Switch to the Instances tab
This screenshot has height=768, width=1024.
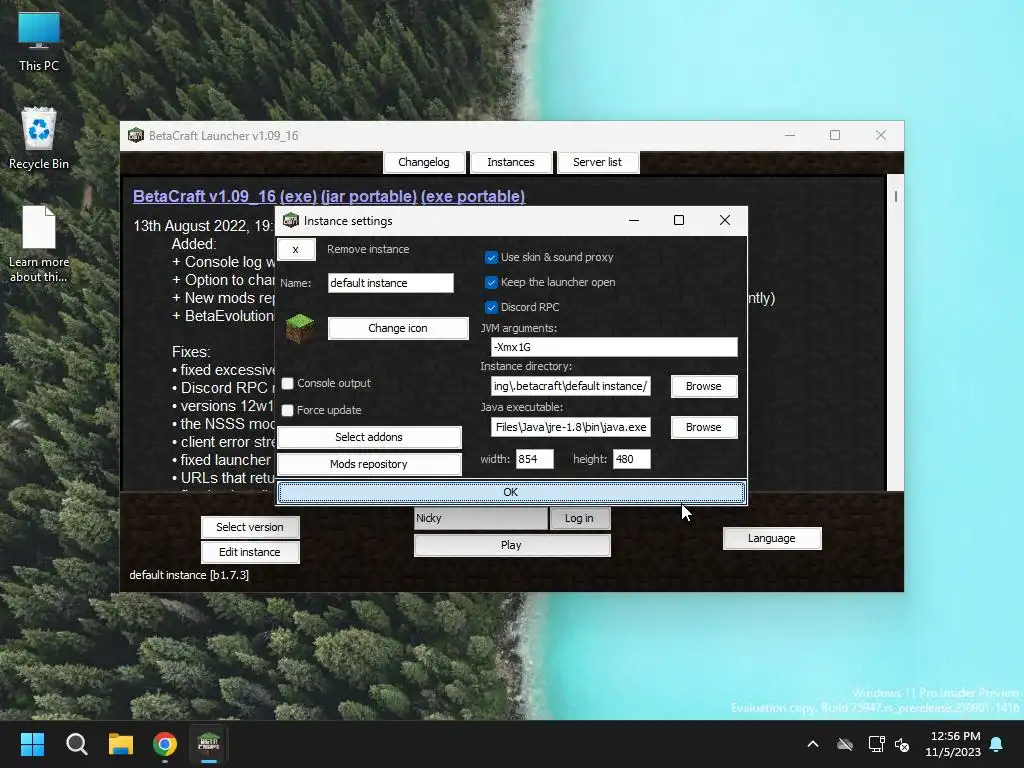[x=511, y=162]
